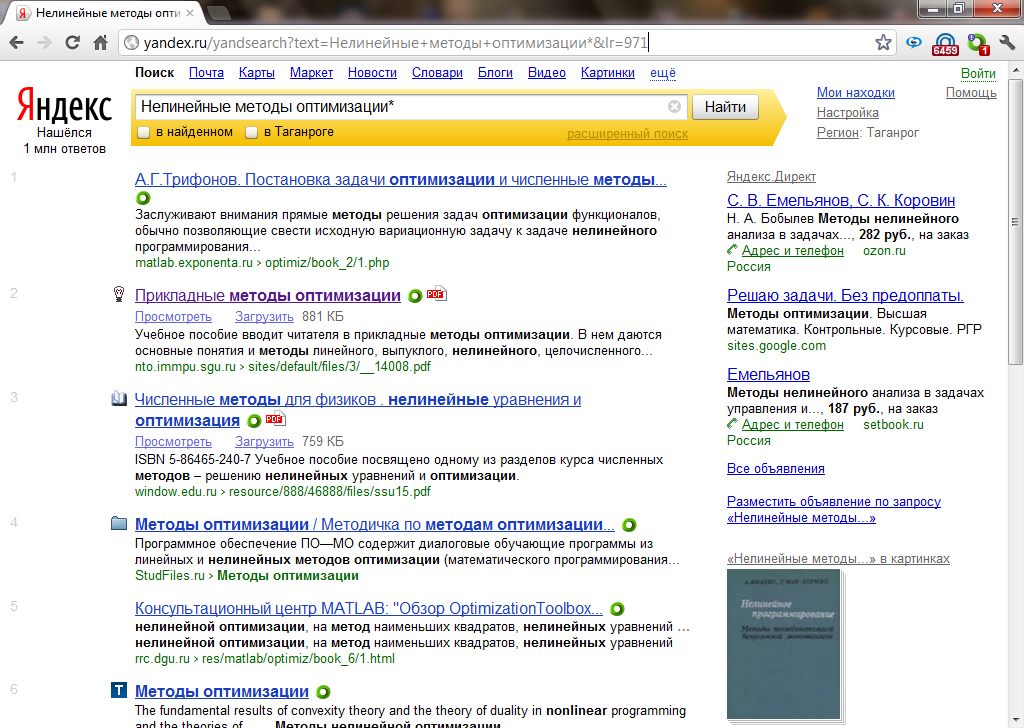Click Войти to sign in
The image size is (1024, 728).
pos(978,74)
